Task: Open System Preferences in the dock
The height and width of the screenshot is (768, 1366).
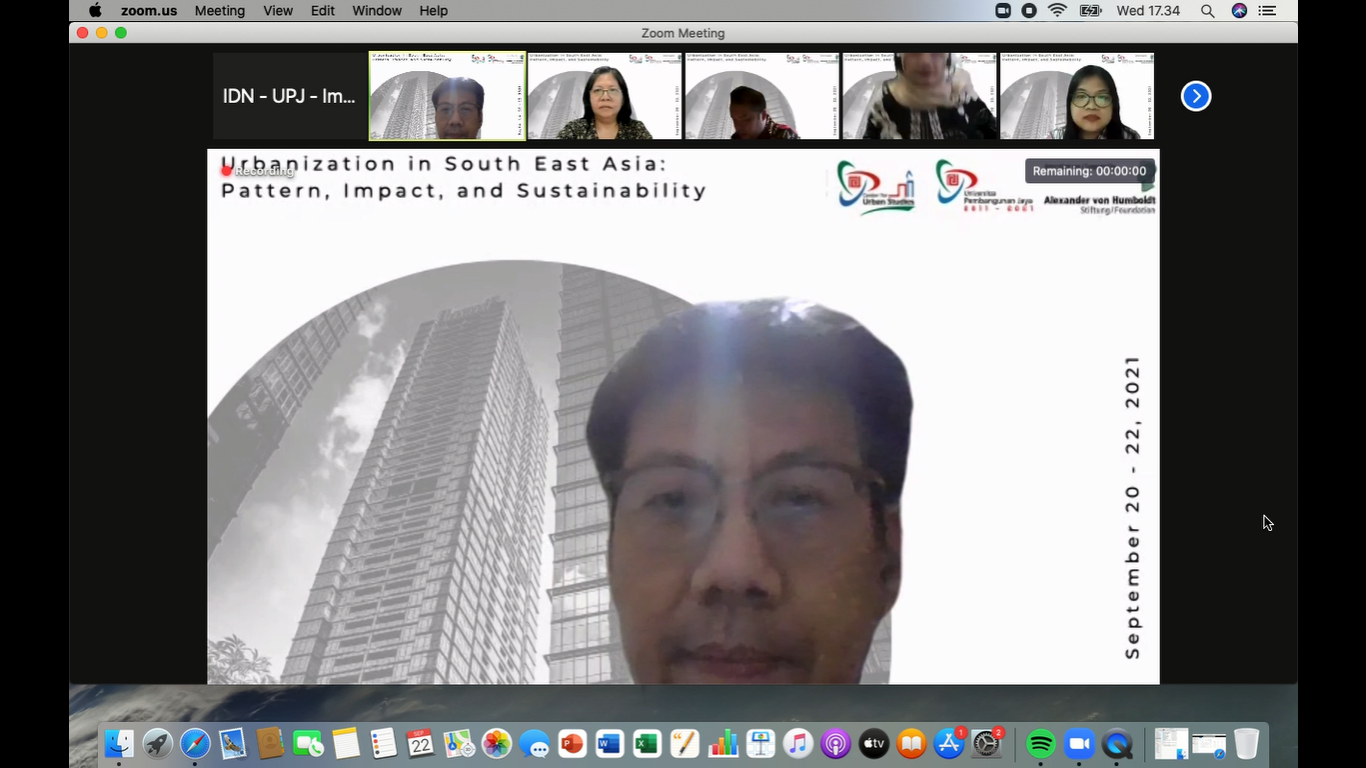Action: (987, 743)
